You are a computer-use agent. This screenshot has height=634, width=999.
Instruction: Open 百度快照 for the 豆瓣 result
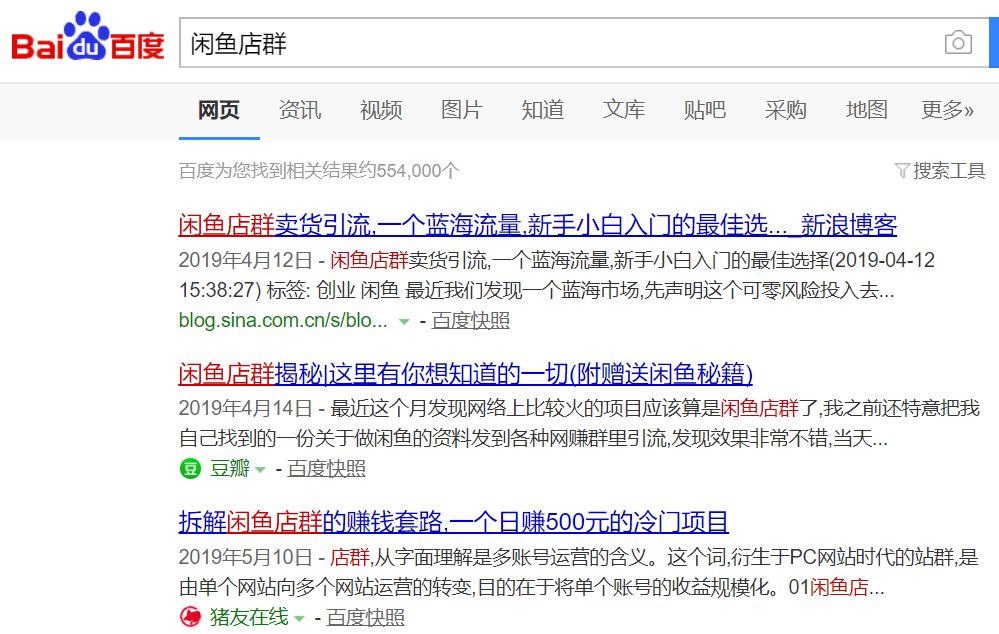326,469
